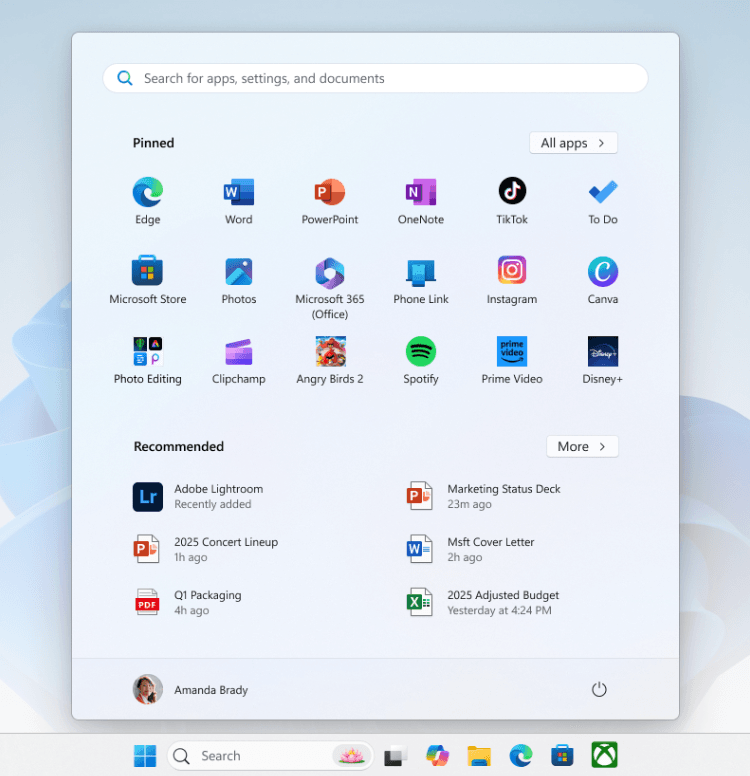Click the power button icon

coord(599,689)
